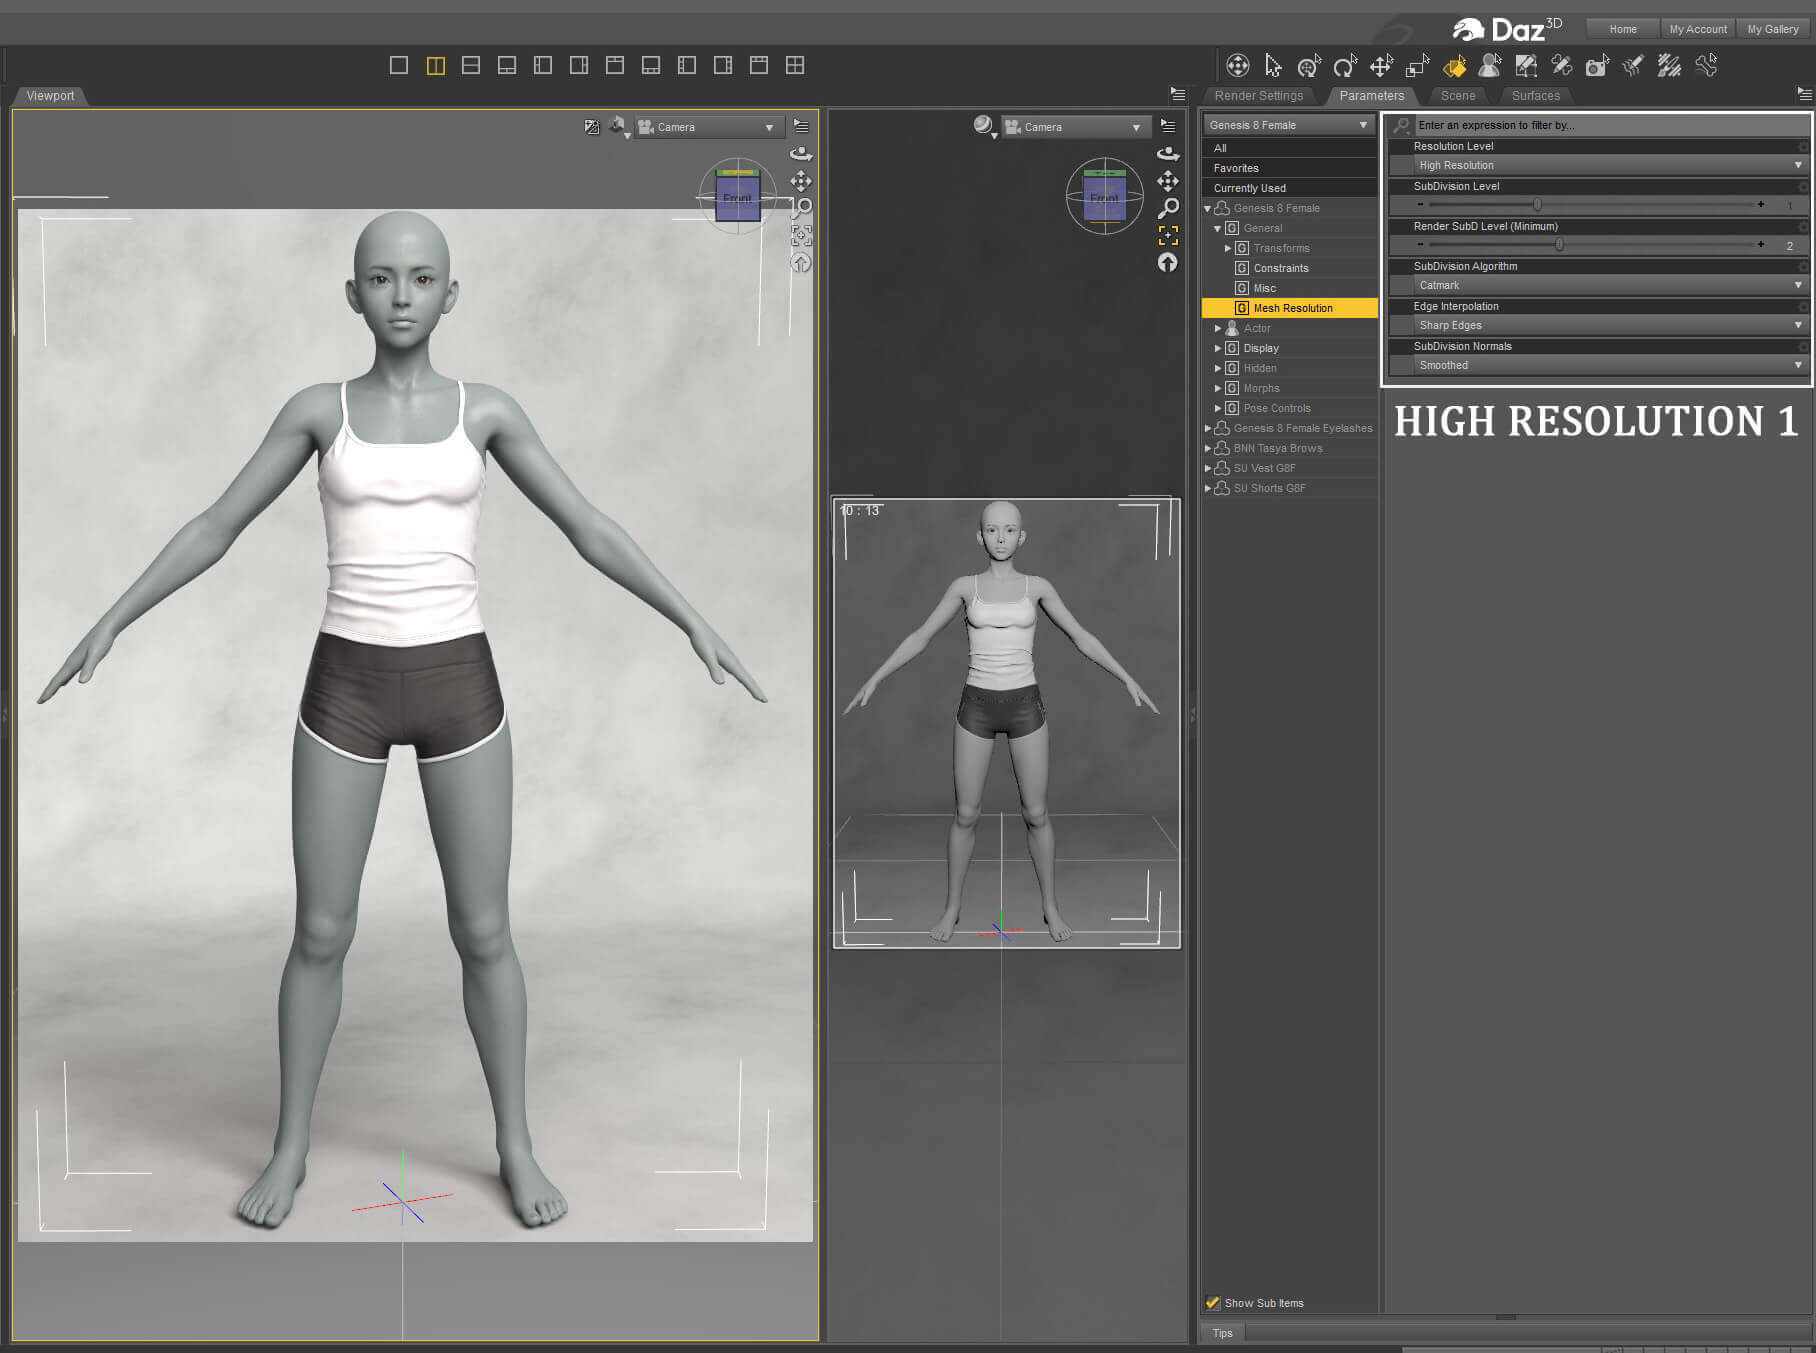Select the Node Selection arrow tool
The height and width of the screenshot is (1353, 1816).
point(1273,66)
